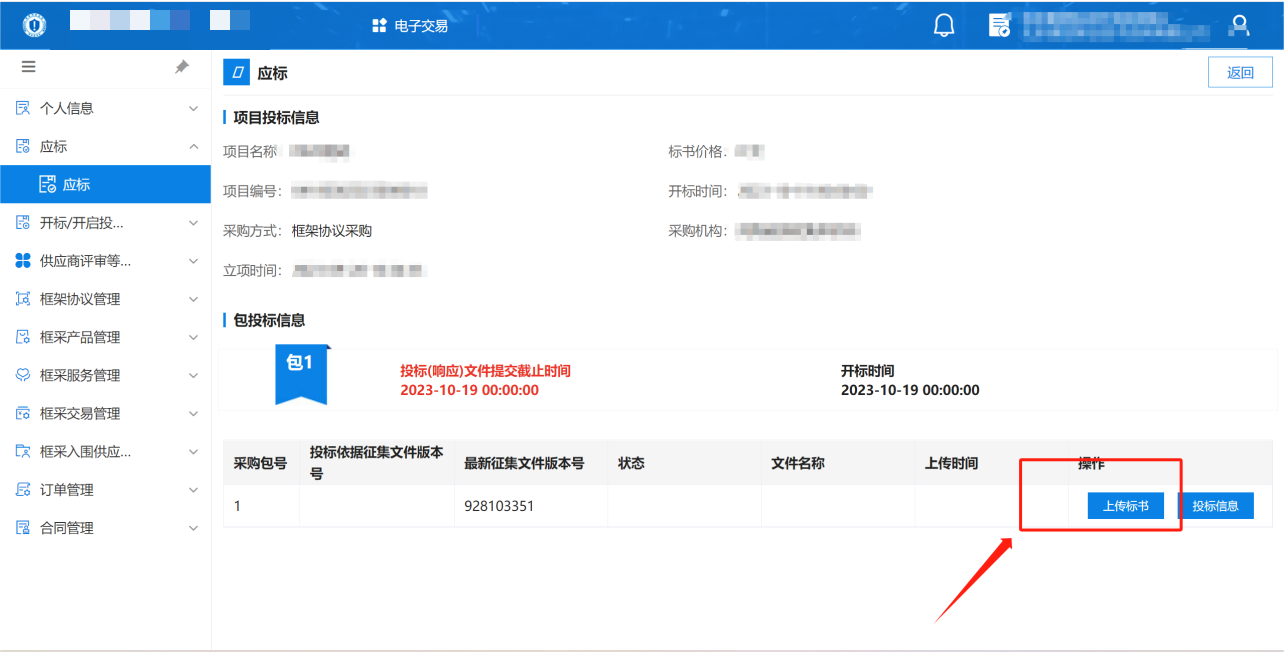Expand 框采服务管理 chevron

194,375
